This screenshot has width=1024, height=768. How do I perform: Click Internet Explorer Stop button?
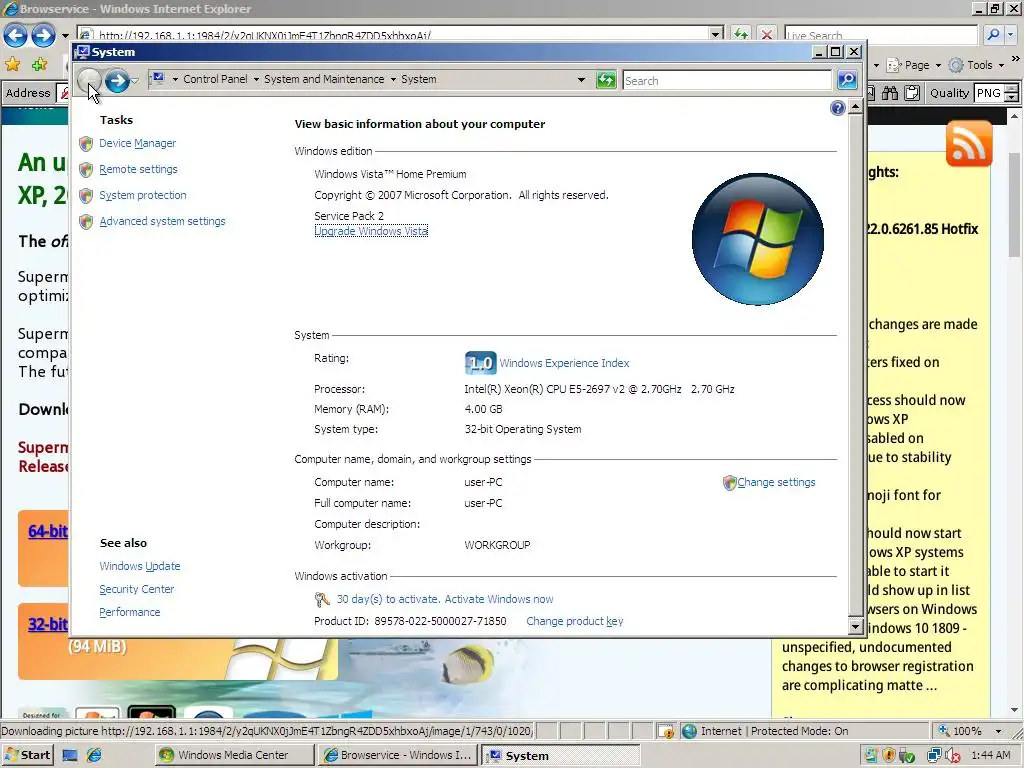click(767, 35)
